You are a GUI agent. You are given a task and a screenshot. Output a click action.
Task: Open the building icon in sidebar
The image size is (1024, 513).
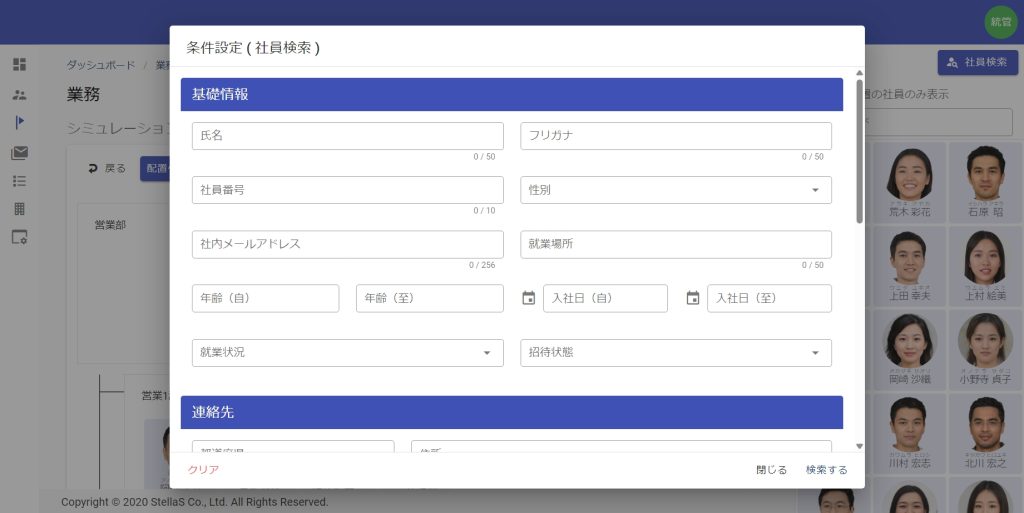[19, 209]
